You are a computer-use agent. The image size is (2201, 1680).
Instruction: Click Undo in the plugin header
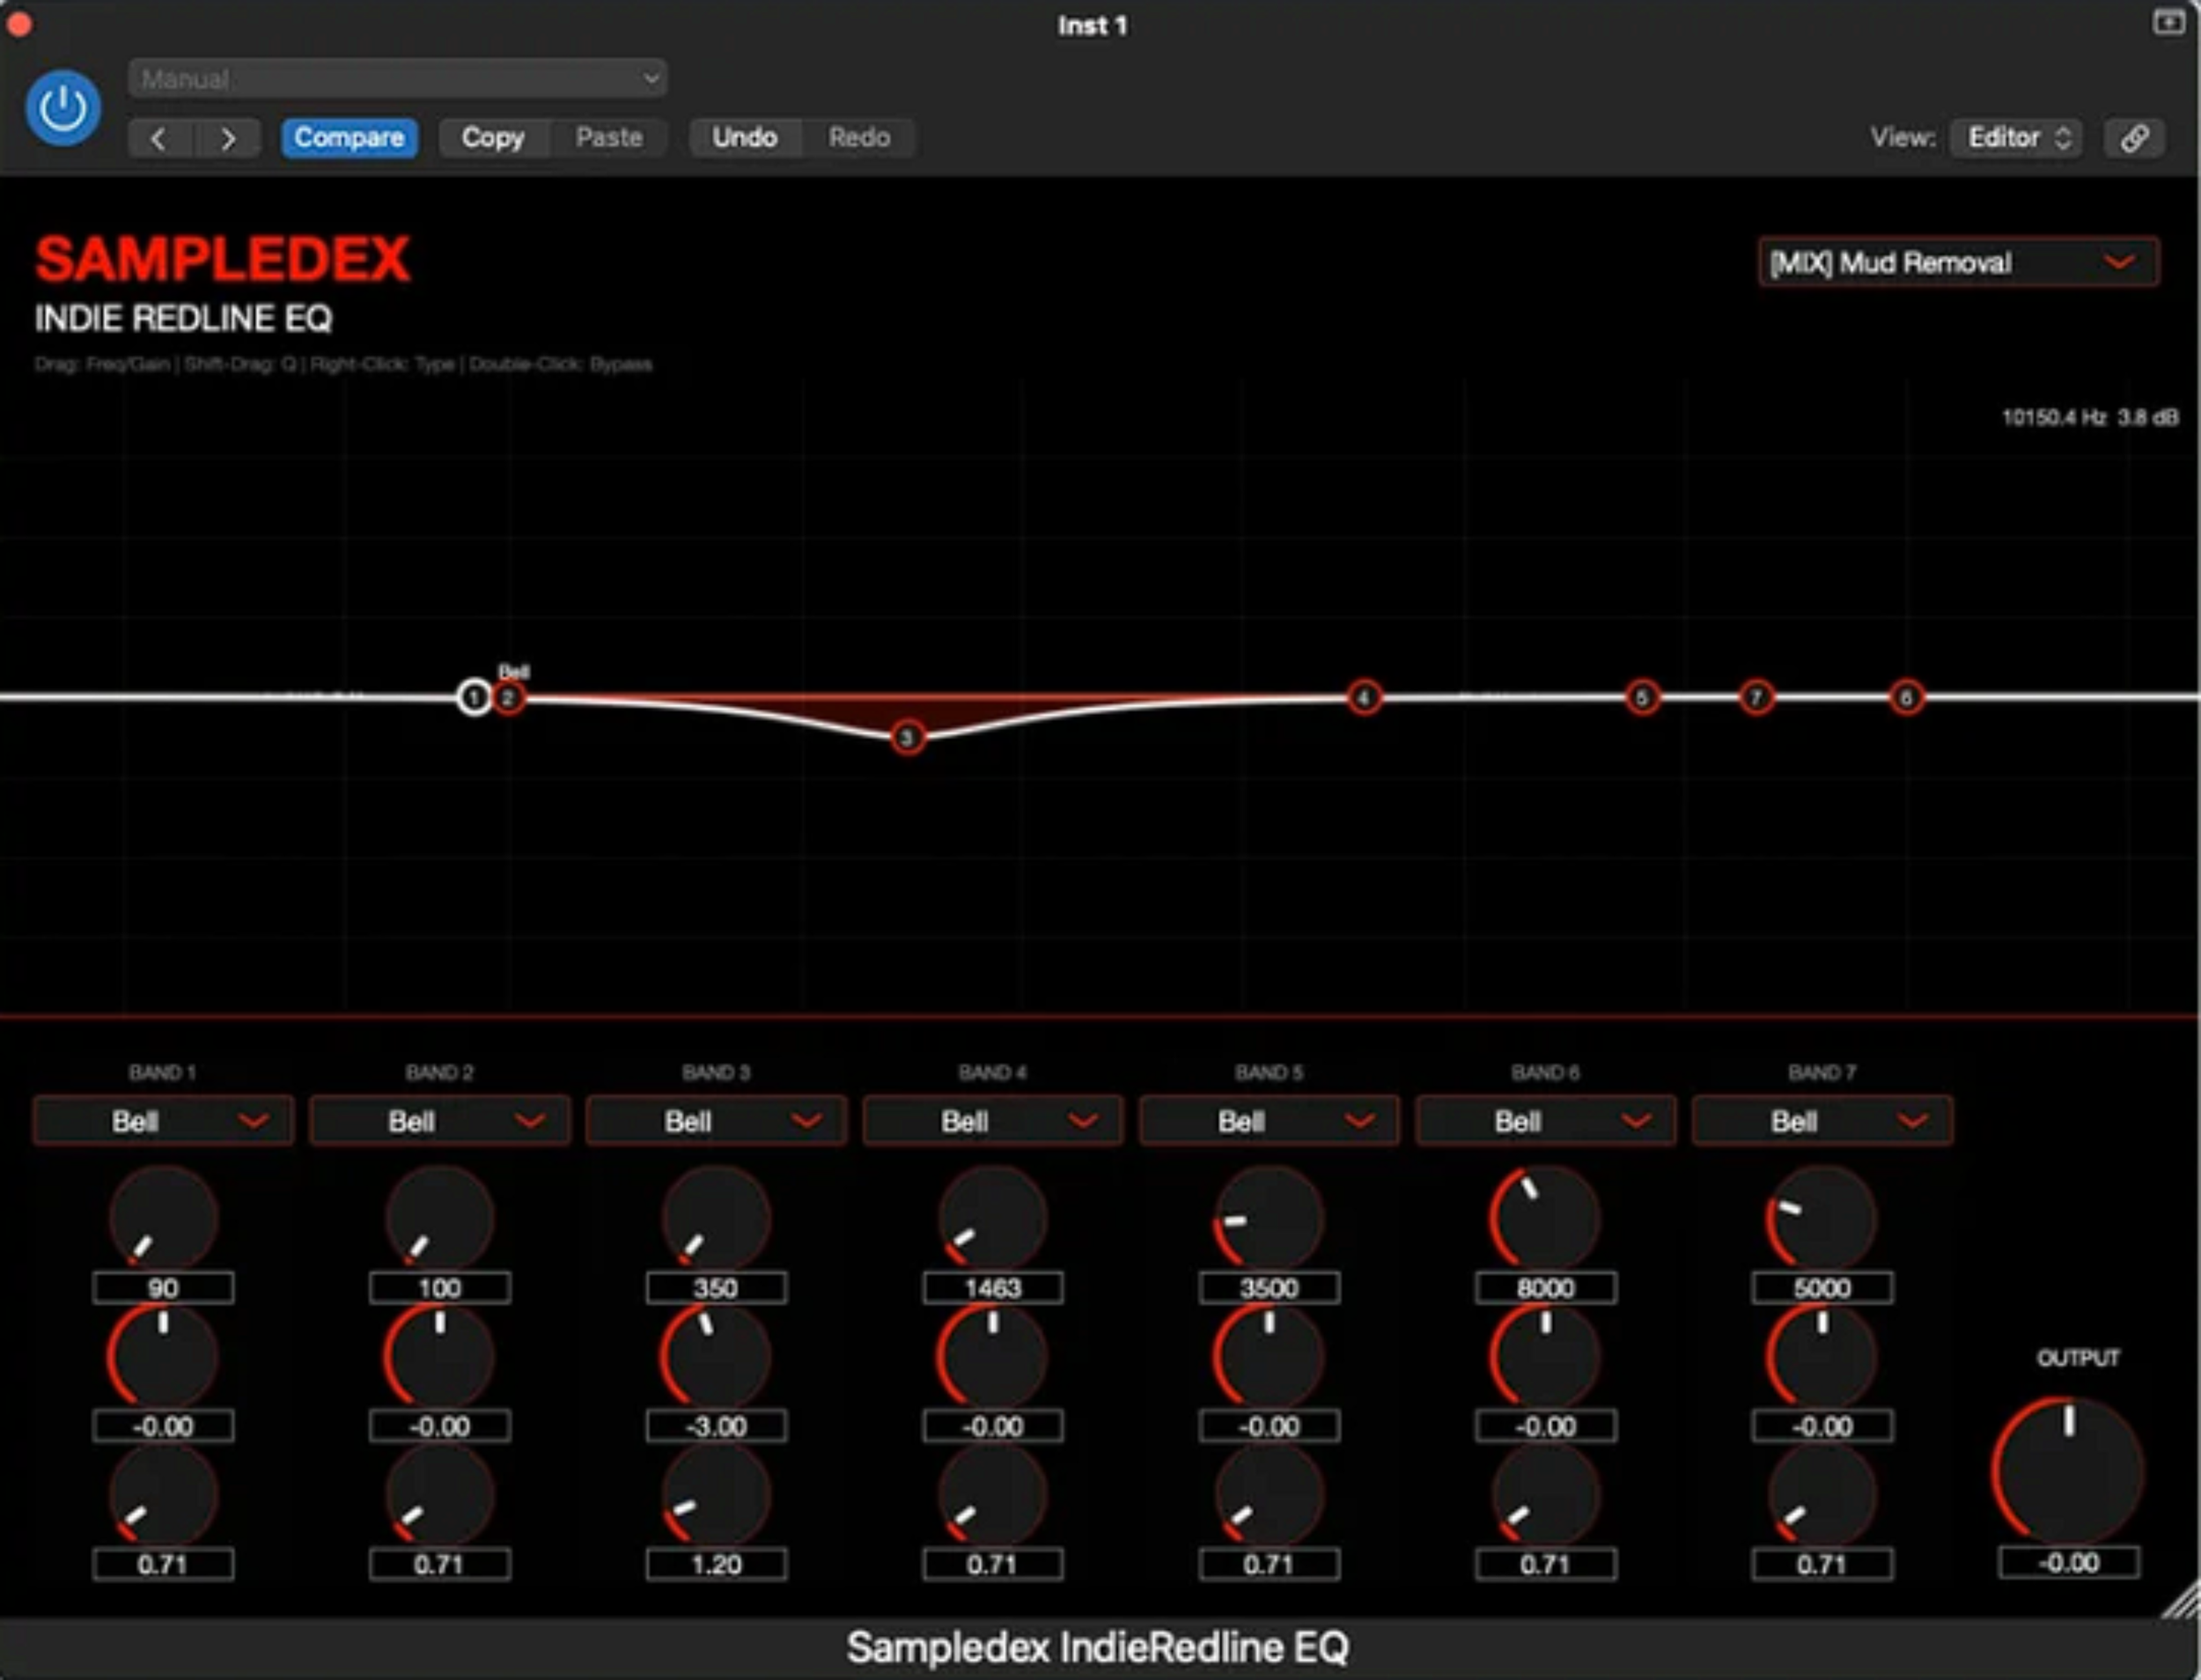point(745,137)
